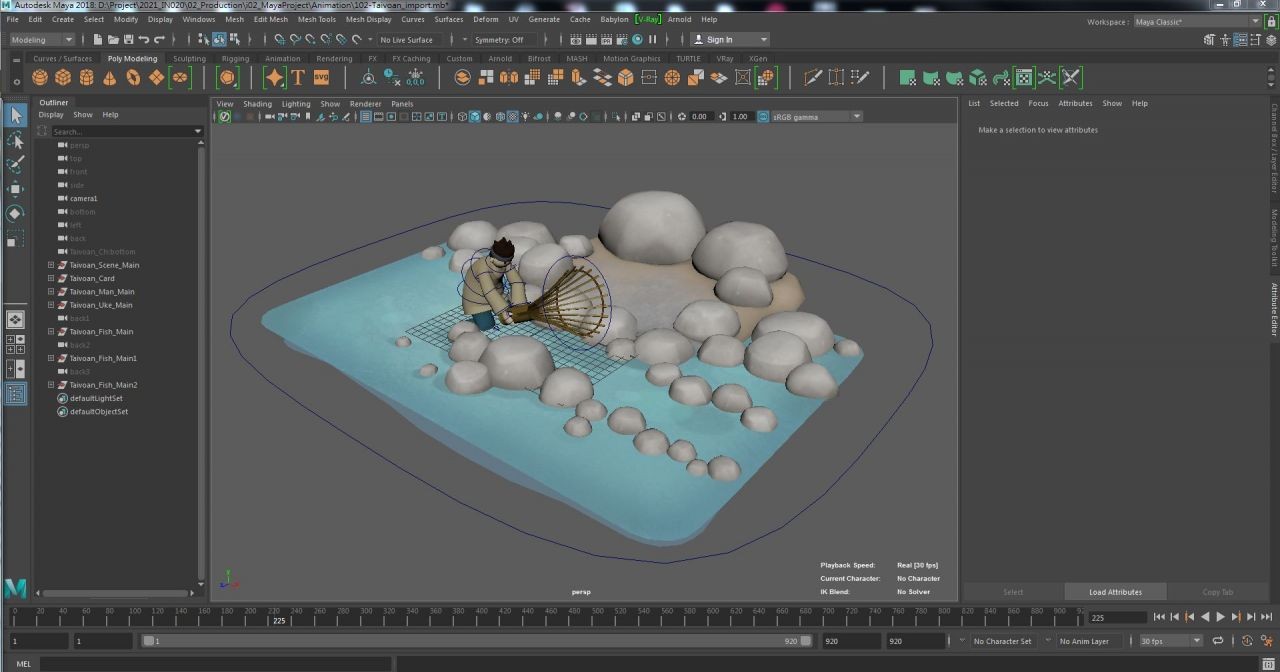1280x672 pixels.
Task: Click the Load Attributes button
Action: 1115,592
